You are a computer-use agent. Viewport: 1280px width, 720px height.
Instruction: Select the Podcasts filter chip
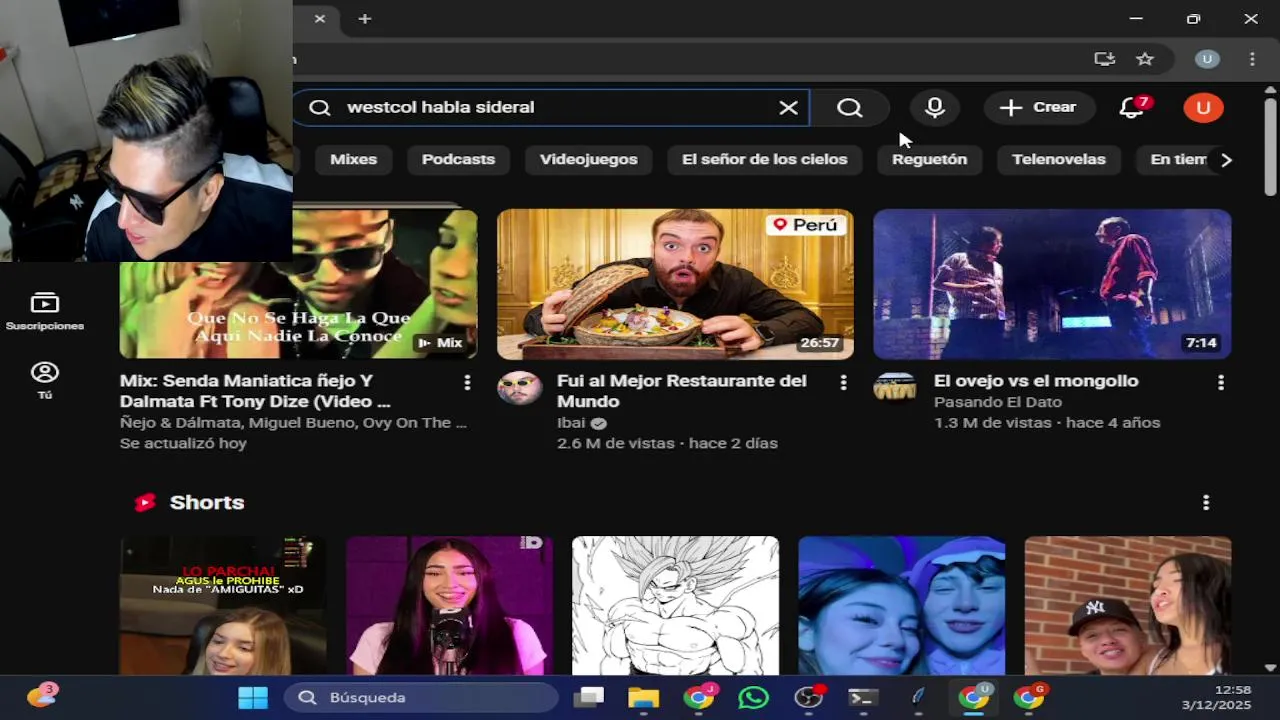click(458, 159)
